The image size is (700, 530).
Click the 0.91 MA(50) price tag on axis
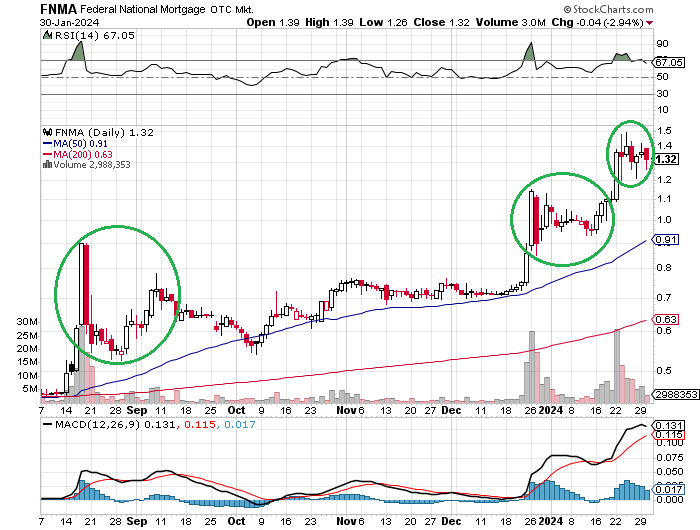click(x=667, y=240)
